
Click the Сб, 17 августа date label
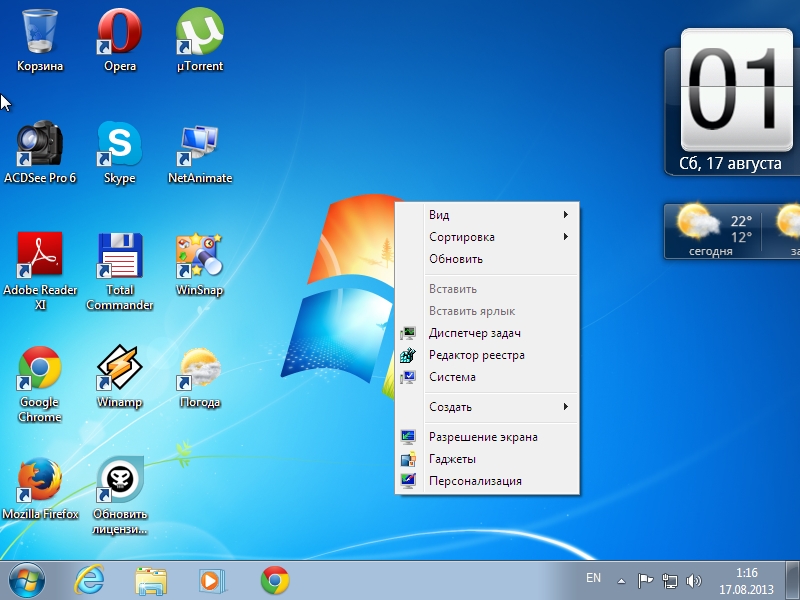coord(730,163)
